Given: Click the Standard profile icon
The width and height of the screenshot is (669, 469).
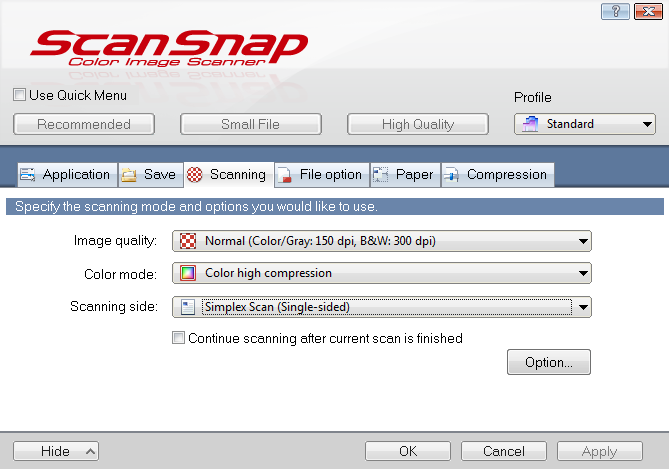Looking at the screenshot, I should (x=530, y=124).
